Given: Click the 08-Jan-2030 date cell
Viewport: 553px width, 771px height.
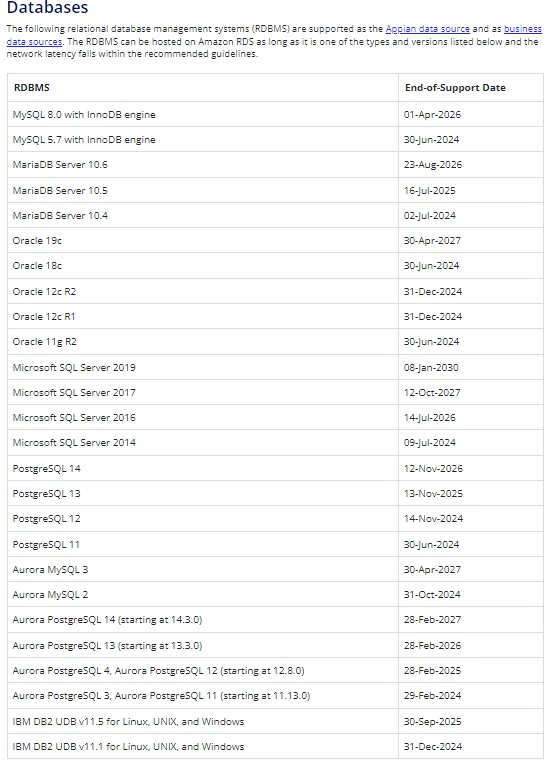Looking at the screenshot, I should tap(471, 367).
